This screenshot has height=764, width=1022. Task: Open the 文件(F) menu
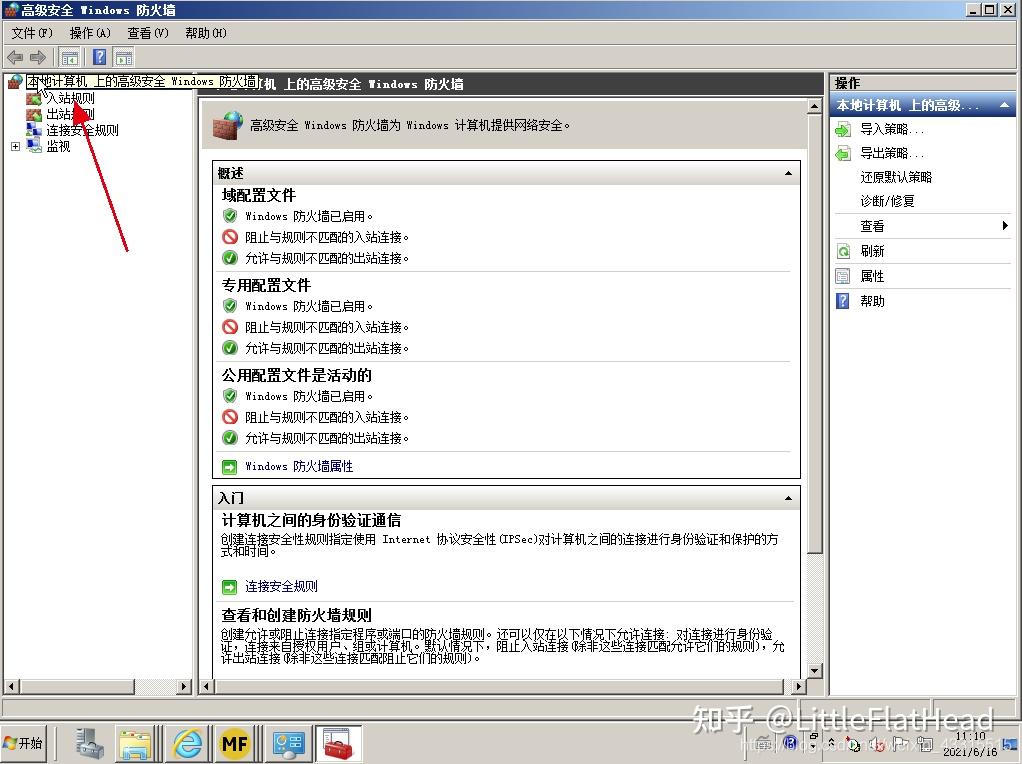(x=32, y=33)
